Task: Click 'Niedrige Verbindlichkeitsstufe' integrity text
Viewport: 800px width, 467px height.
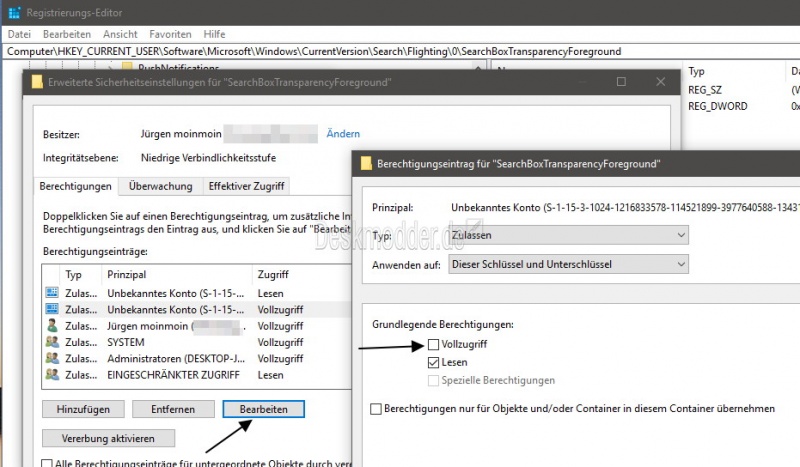Action: pos(208,158)
